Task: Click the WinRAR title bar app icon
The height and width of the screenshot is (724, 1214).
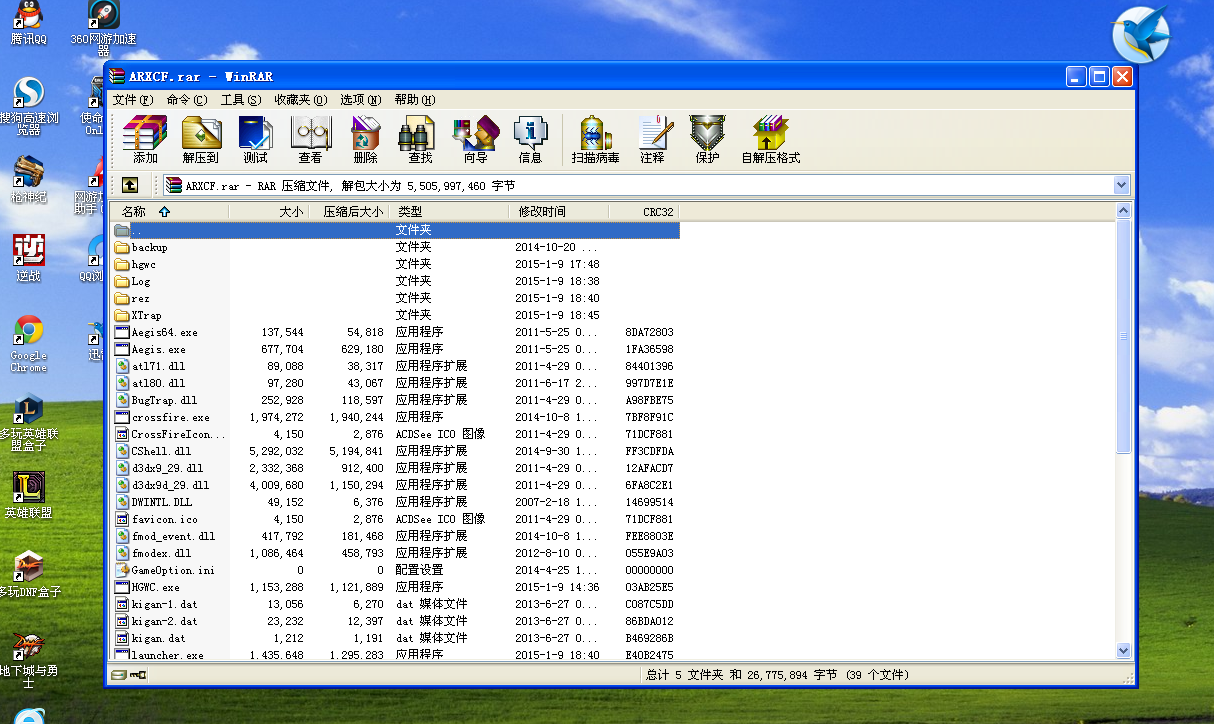Action: [118, 76]
